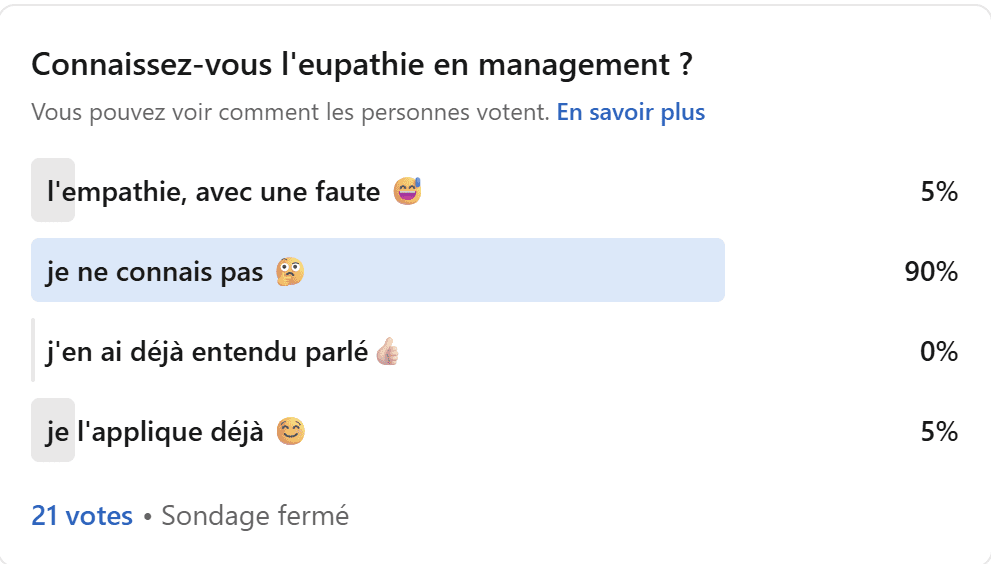Image resolution: width=991 pixels, height=564 pixels.
Task: Click the blue progress bar's empty right end
Action: pyautogui.click(x=700, y=270)
